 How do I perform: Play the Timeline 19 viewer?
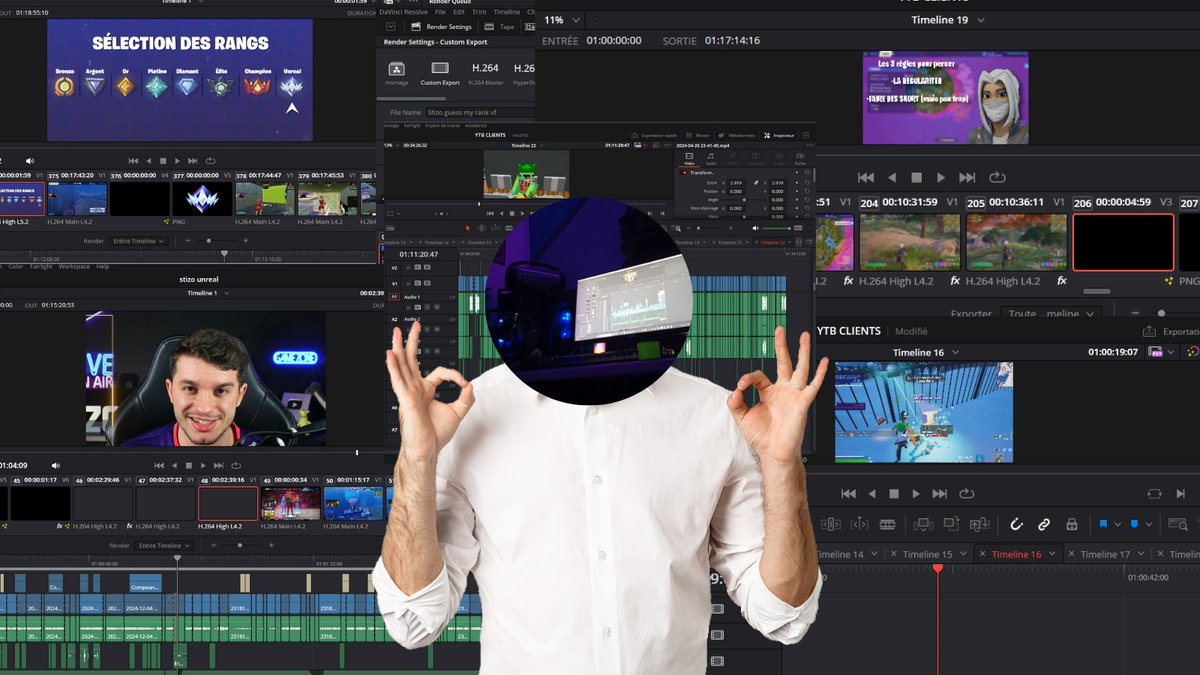coord(941,177)
